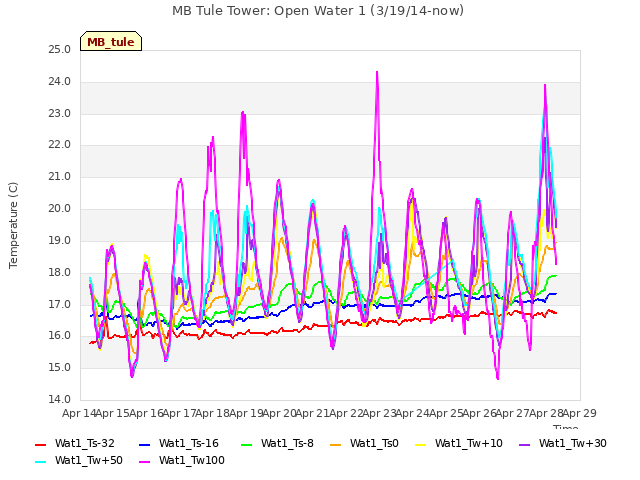Click the Apr 28 magenta peak near 23.9
This screenshot has width=640, height=480.
[x=545, y=85]
